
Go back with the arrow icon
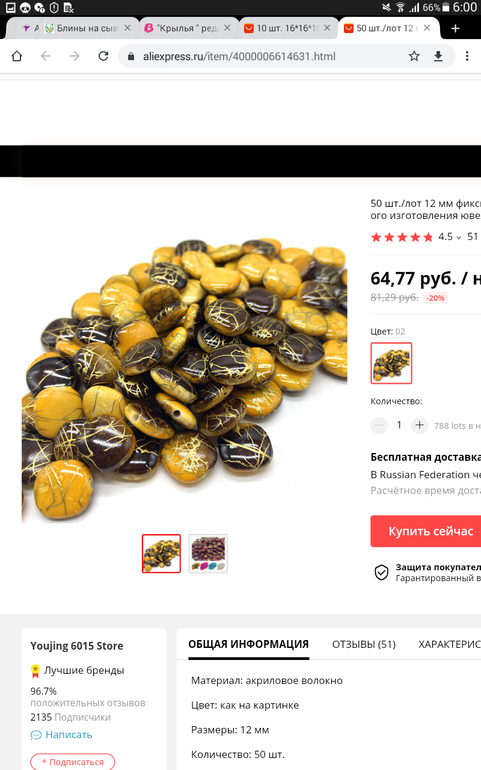coord(46,56)
